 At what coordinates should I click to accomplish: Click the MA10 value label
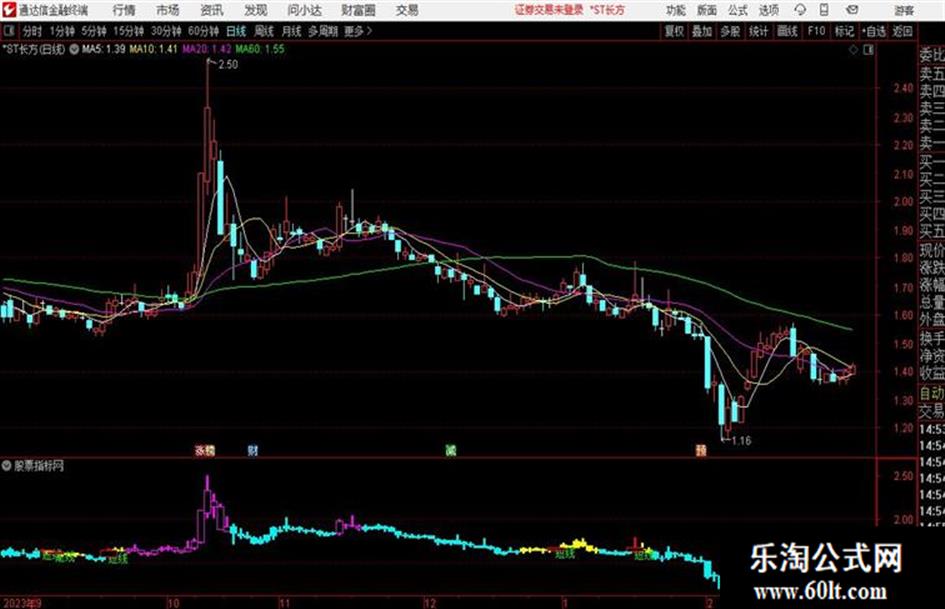tap(154, 49)
